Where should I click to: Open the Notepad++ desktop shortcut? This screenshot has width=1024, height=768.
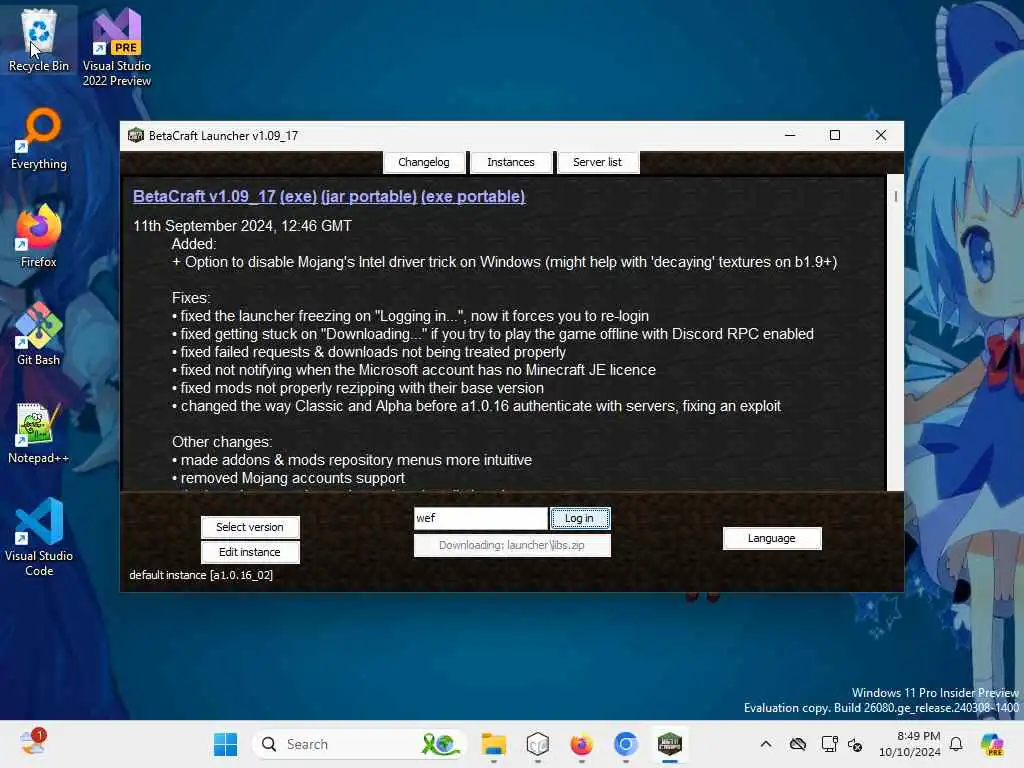point(39,432)
